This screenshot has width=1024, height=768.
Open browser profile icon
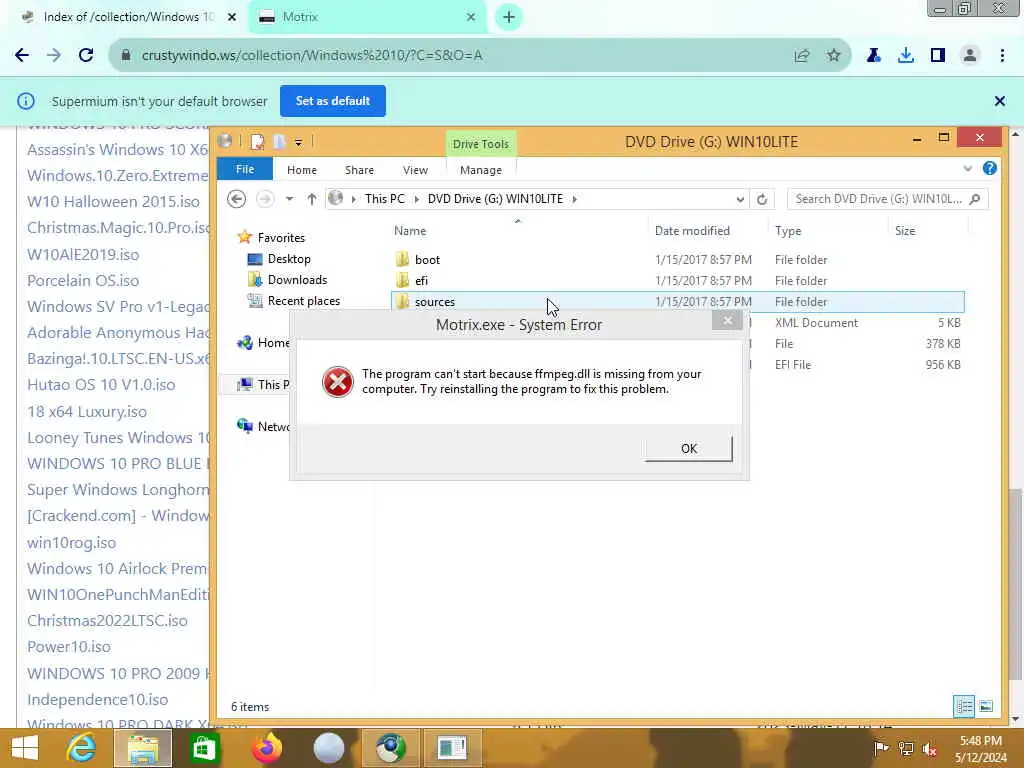tap(970, 56)
